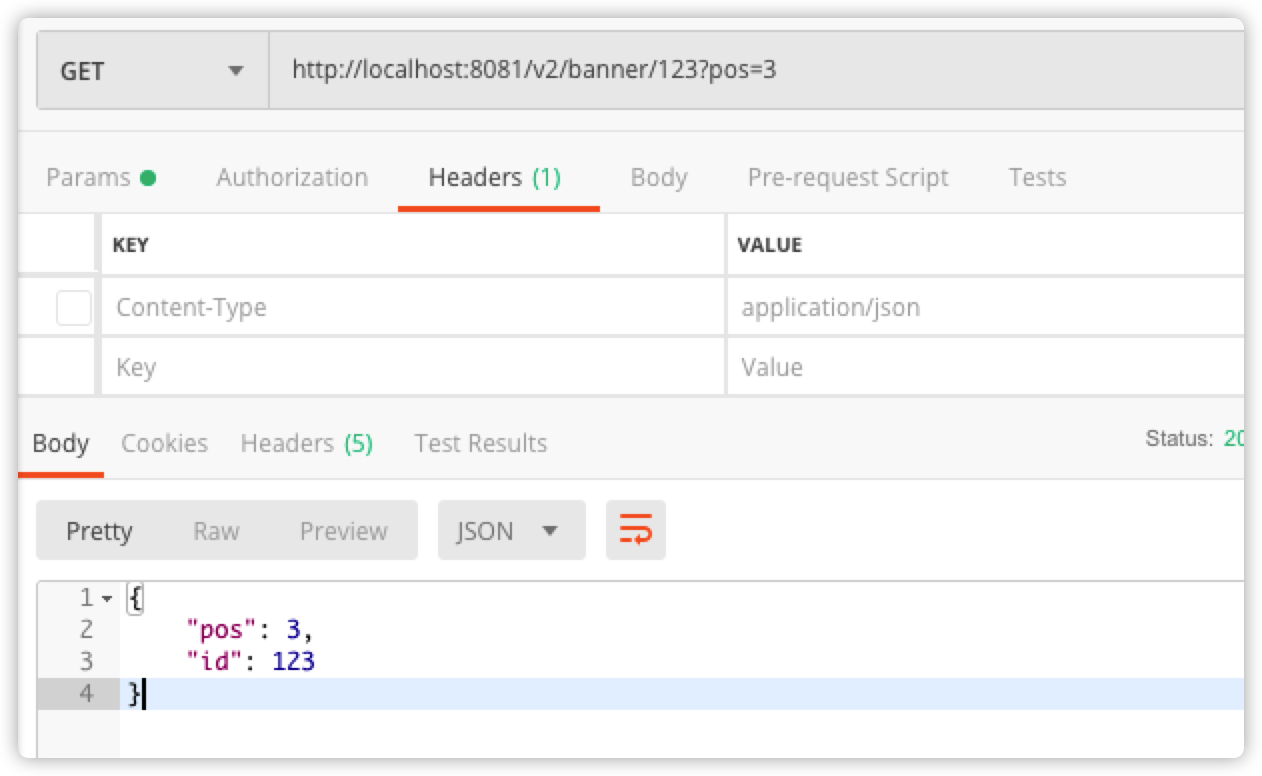Select the Tests tab
Image resolution: width=1262 pixels, height=776 pixels.
[1037, 178]
